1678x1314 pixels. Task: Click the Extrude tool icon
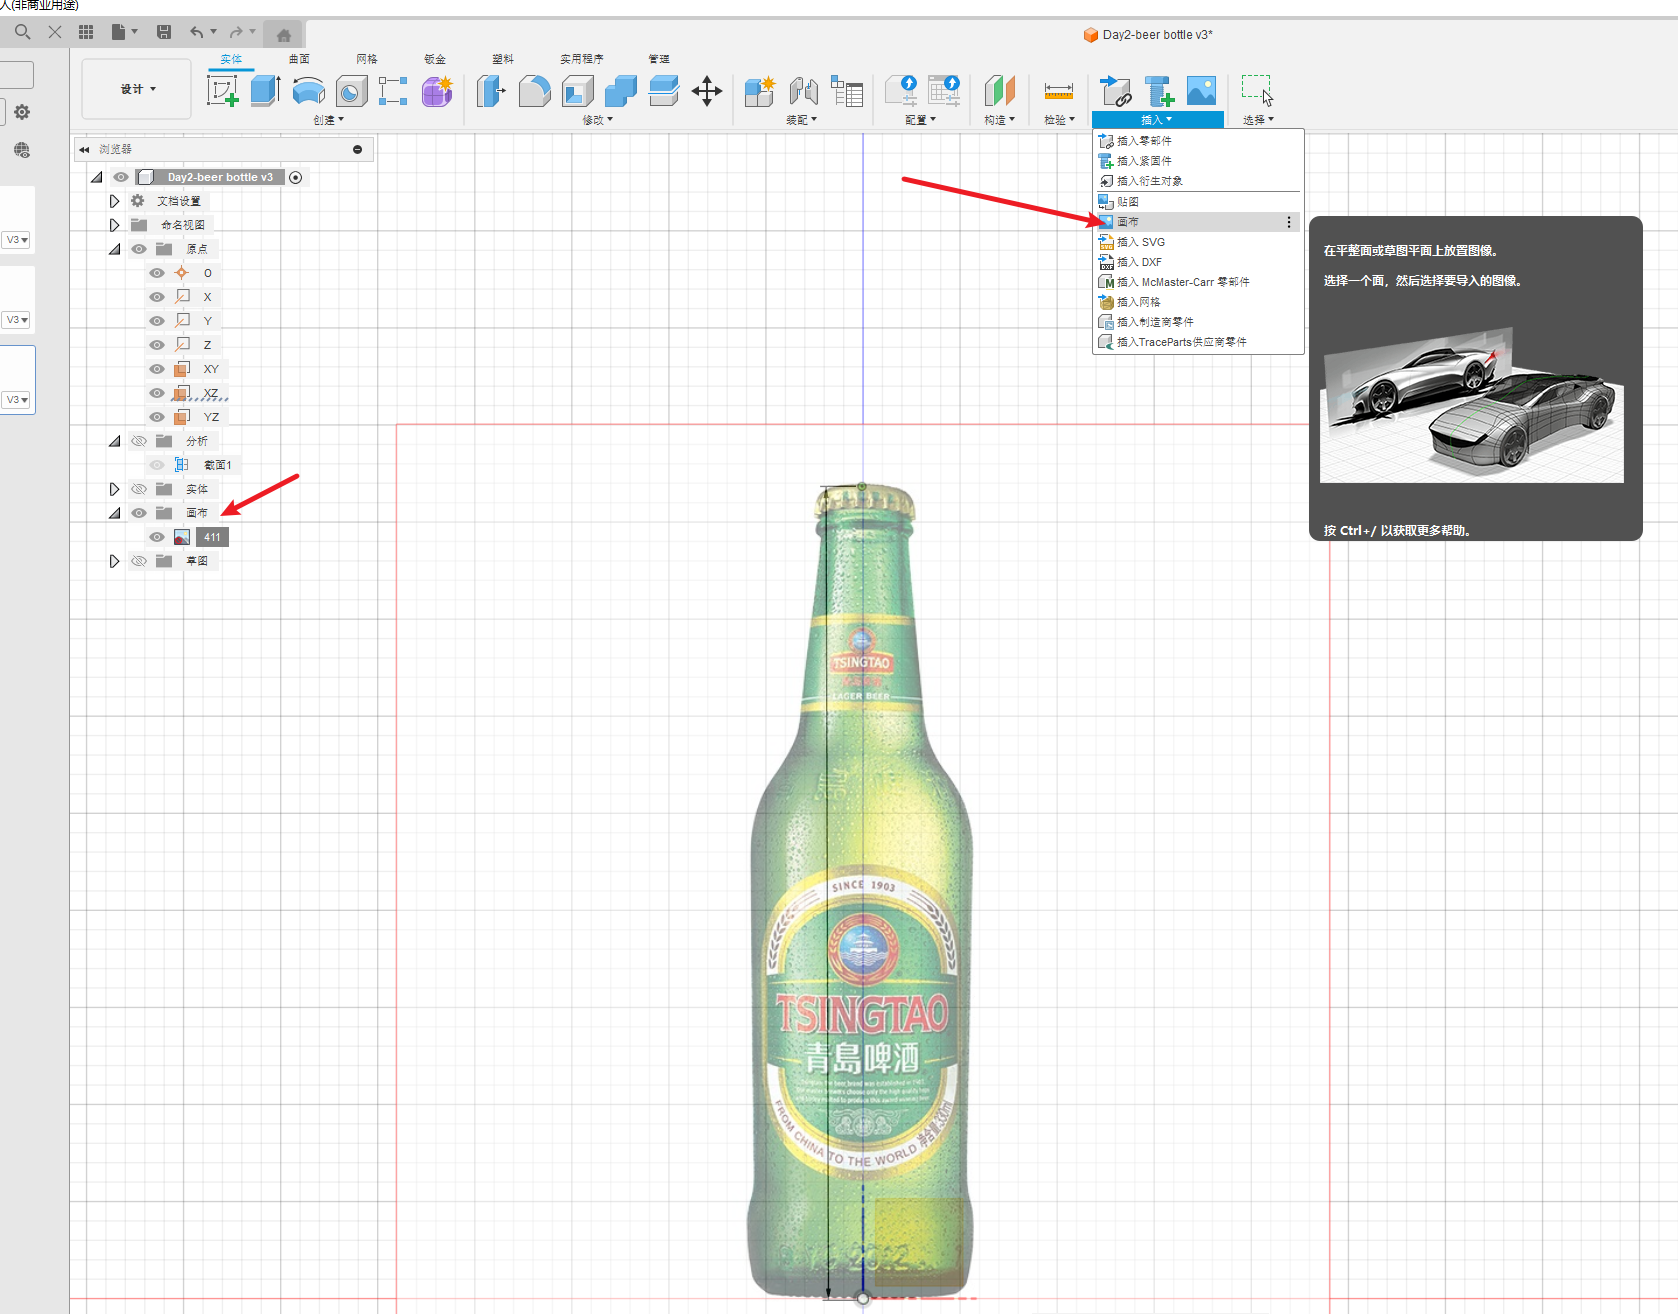click(x=265, y=91)
